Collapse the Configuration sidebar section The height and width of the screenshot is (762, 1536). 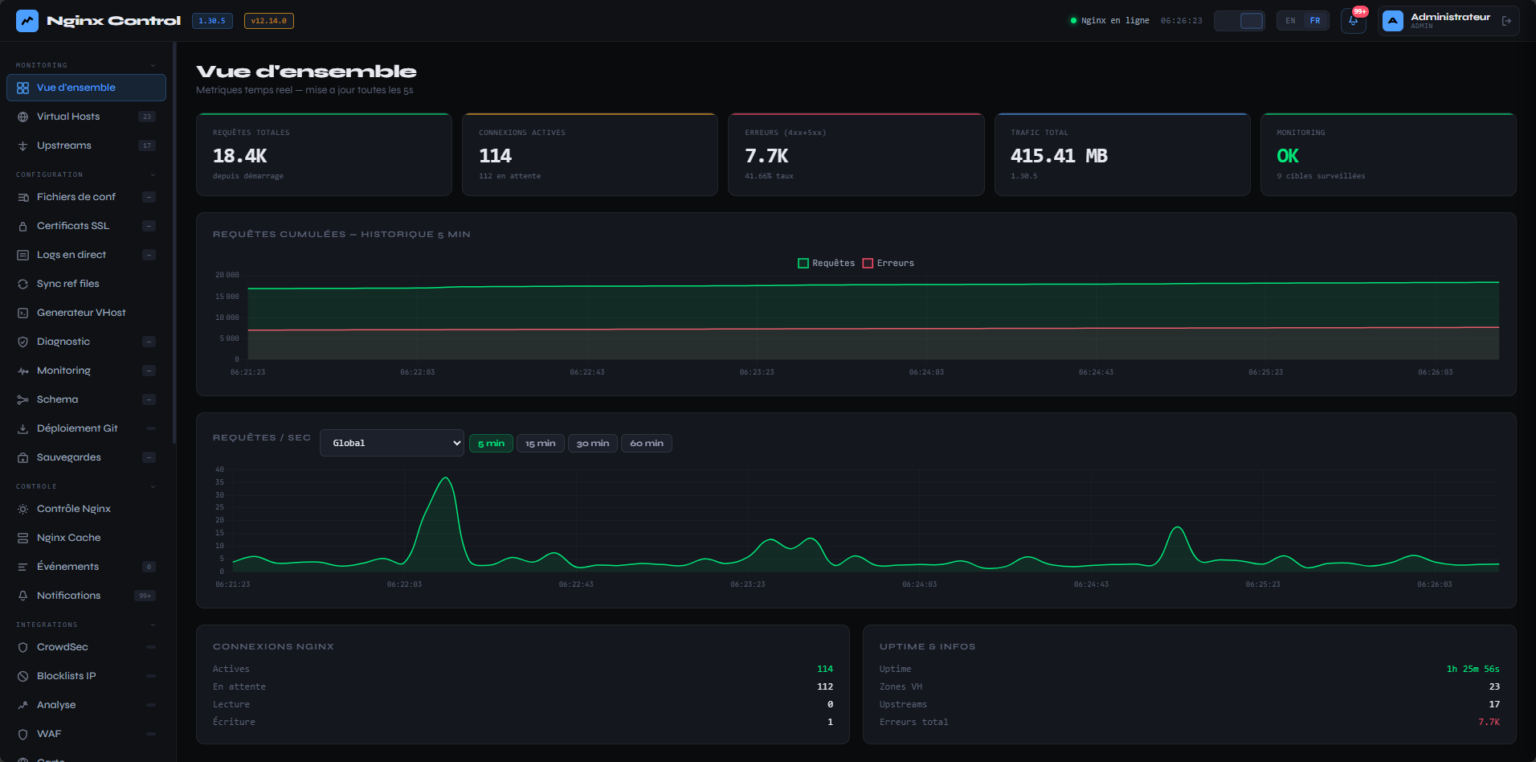pos(153,175)
